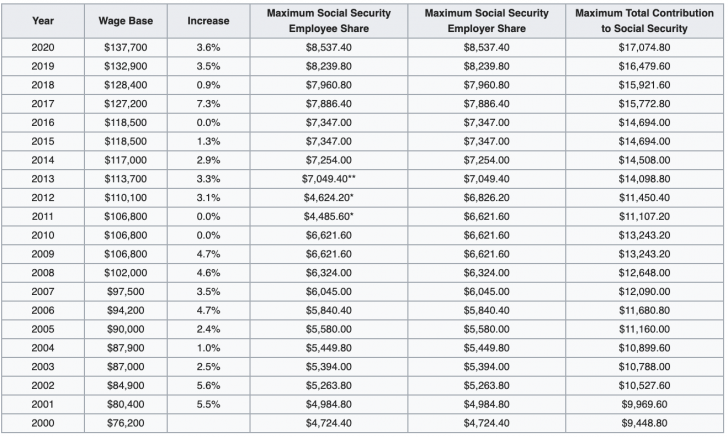
Task: Select the 2020 year cell
Action: tap(42, 46)
